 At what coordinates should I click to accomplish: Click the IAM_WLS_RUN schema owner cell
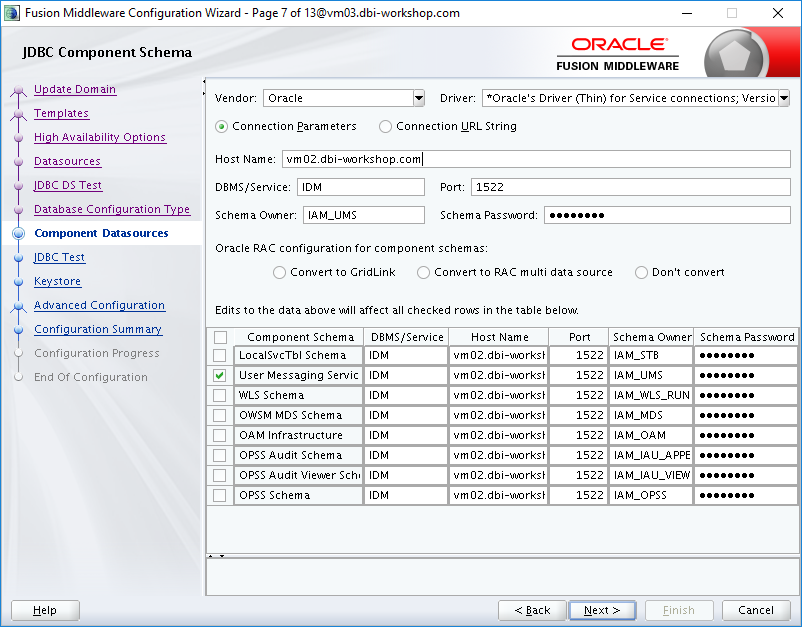point(651,395)
